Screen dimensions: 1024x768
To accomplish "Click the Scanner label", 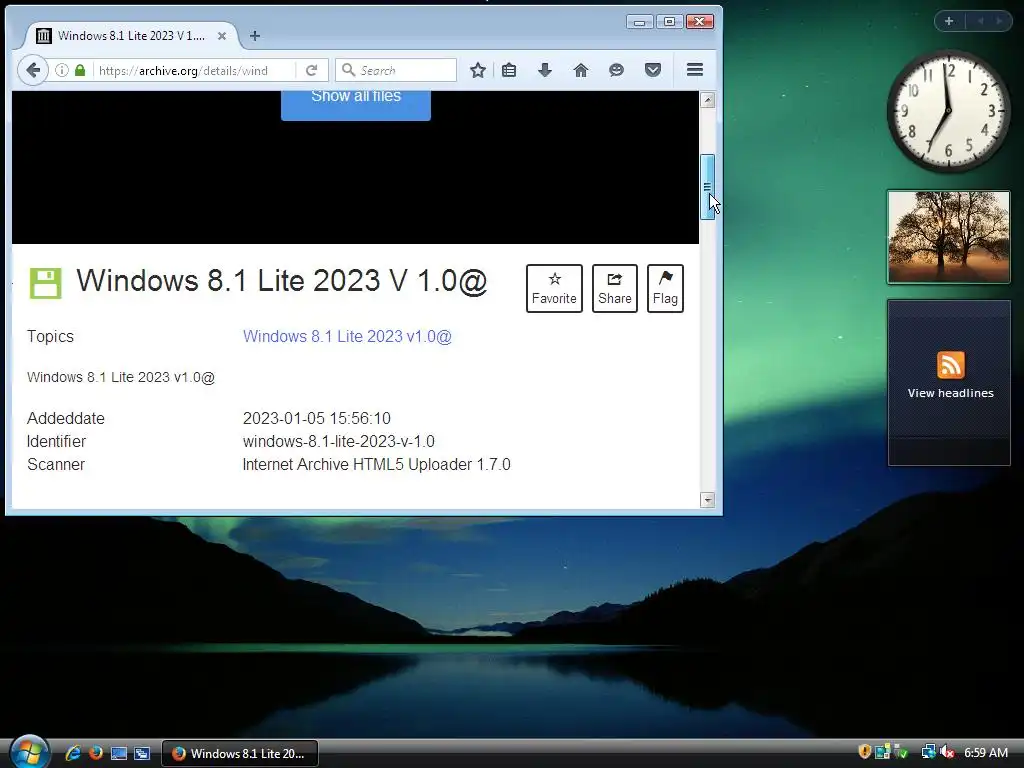I will point(56,464).
